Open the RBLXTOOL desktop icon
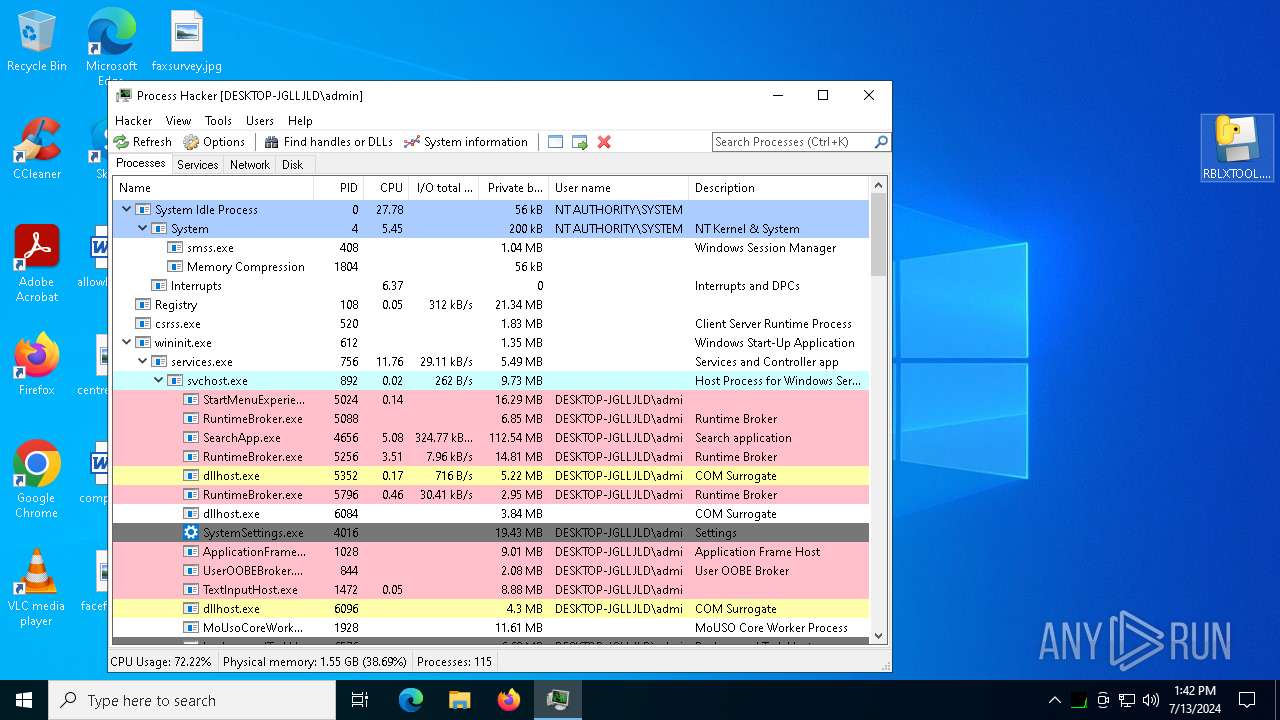The image size is (1280, 720). [x=1237, y=148]
